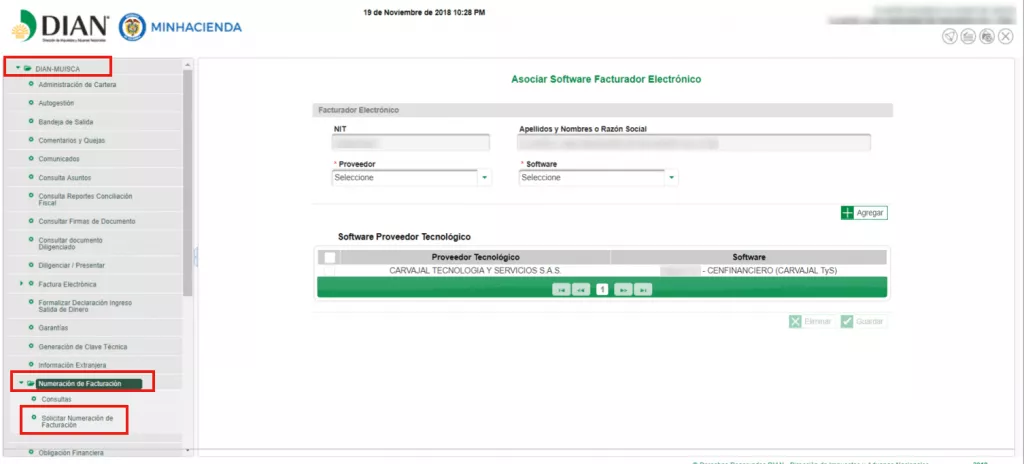Click the next page arrow in table
This screenshot has width=1024, height=464.
[x=624, y=289]
